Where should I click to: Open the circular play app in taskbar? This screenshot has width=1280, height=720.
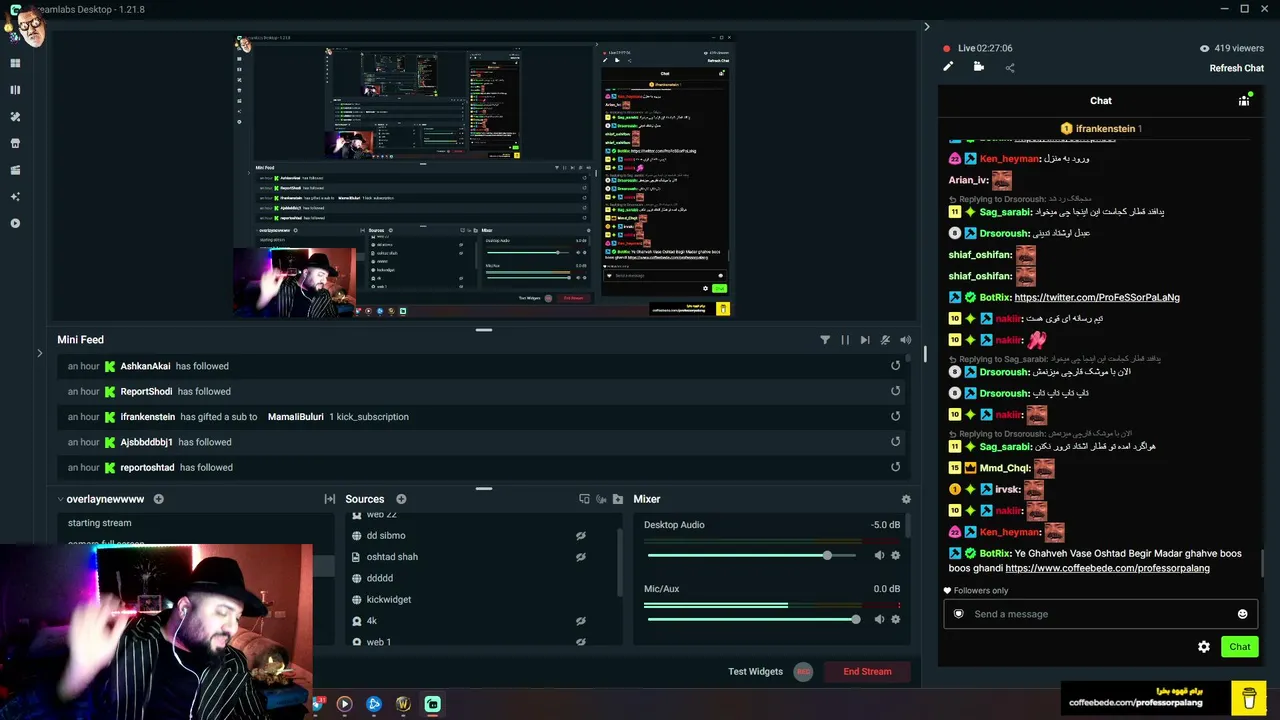(344, 704)
